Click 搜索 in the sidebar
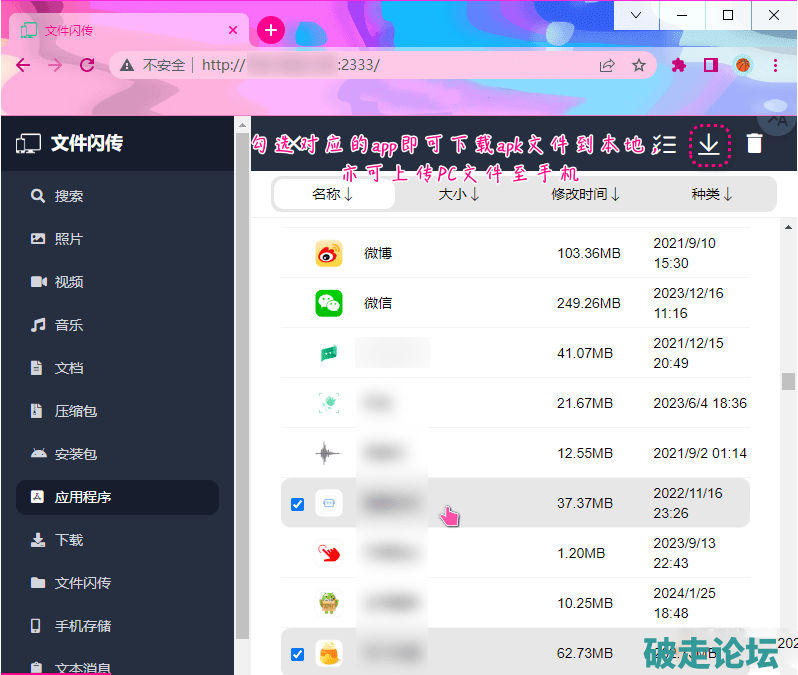This screenshot has width=798, height=675. click(69, 196)
